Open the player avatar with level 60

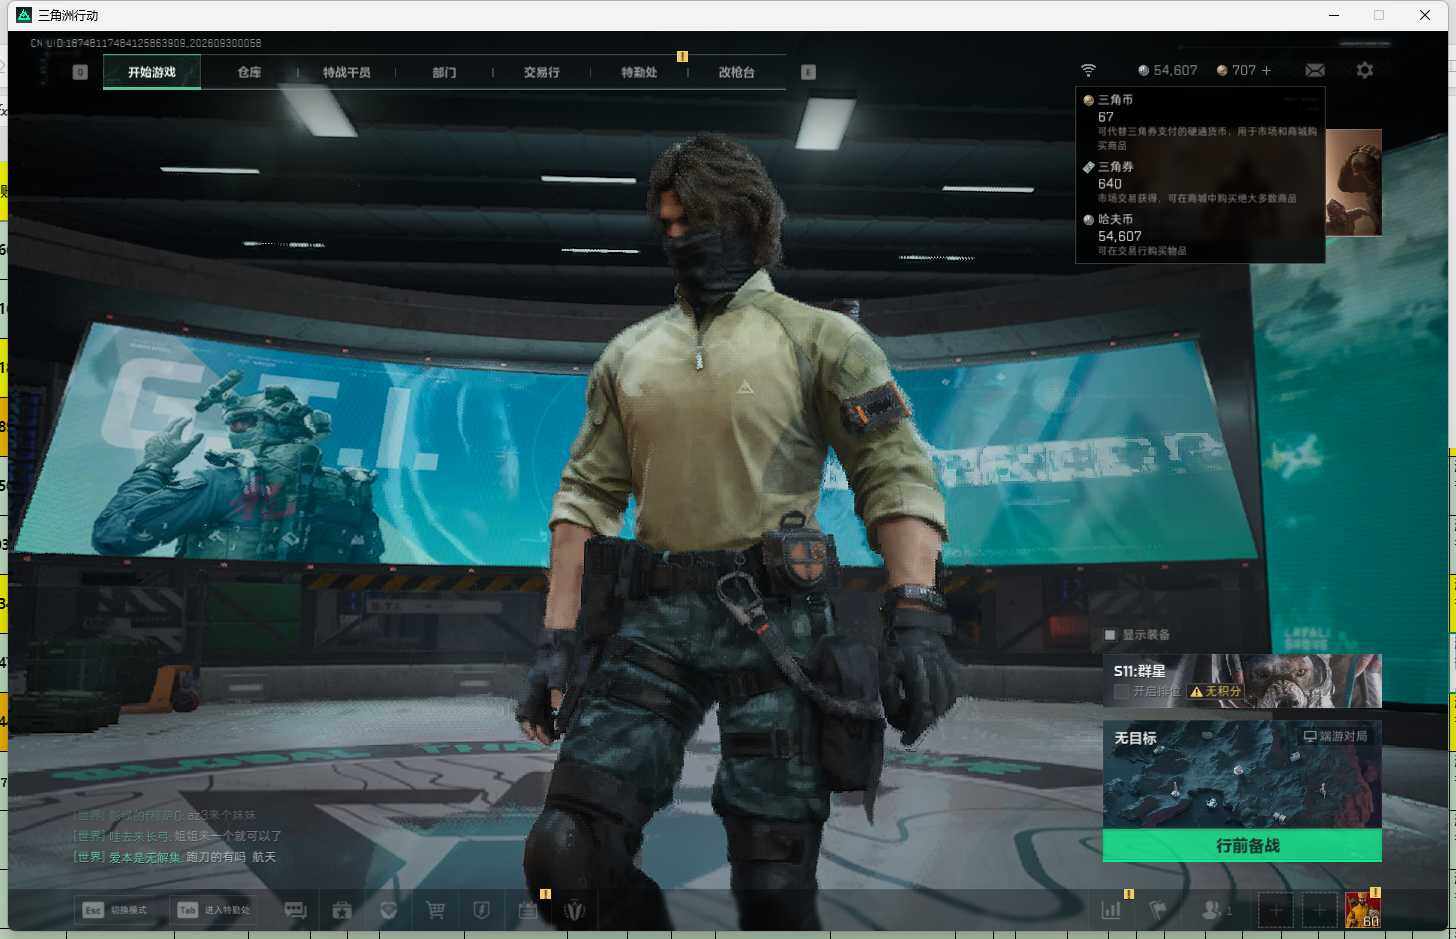(x=1363, y=910)
